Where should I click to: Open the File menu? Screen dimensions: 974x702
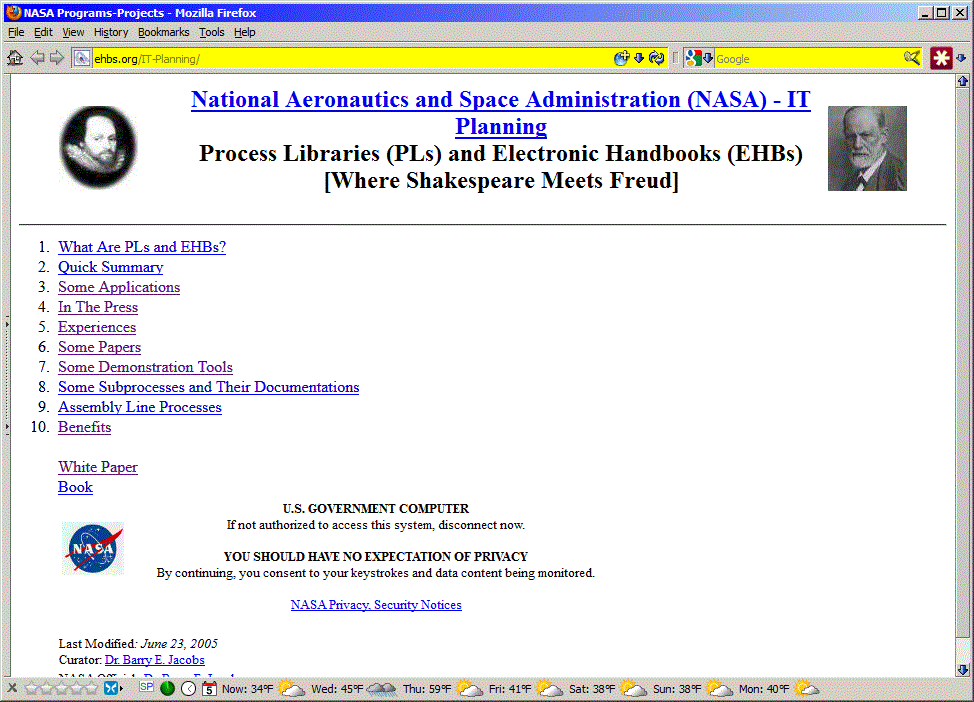tap(16, 32)
